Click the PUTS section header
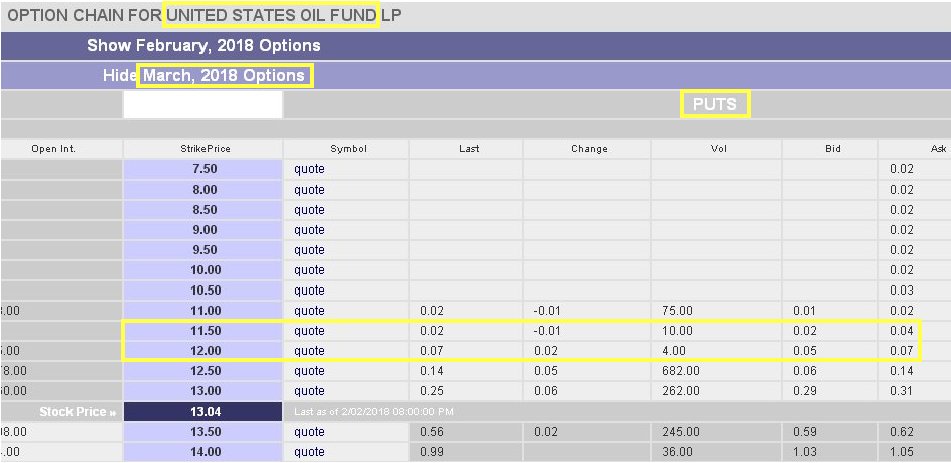Screen dimensions: 951x463 [715, 104]
